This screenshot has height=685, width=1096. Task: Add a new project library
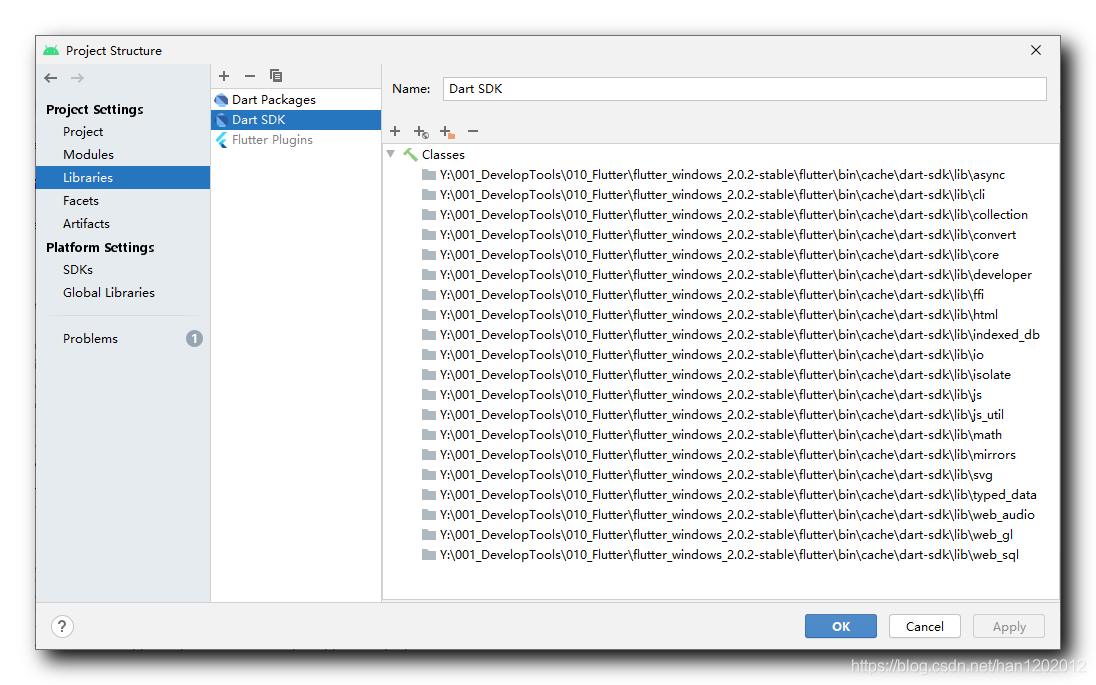[x=224, y=75]
